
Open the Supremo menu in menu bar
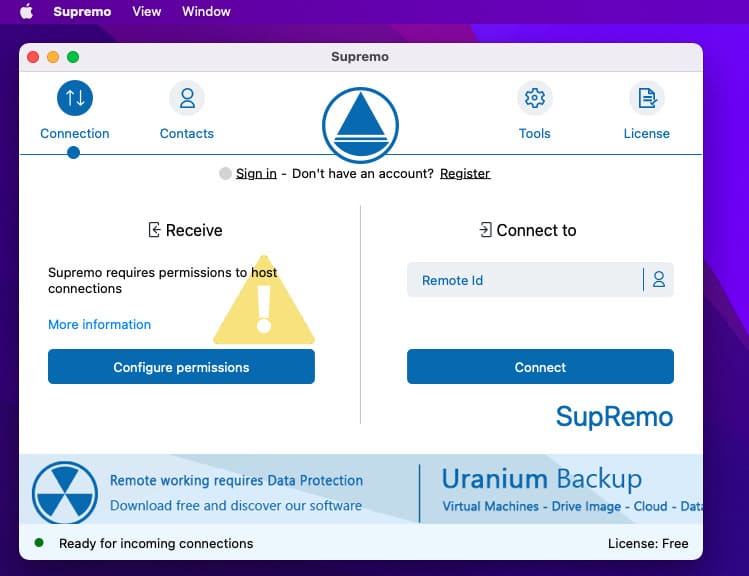tap(82, 11)
